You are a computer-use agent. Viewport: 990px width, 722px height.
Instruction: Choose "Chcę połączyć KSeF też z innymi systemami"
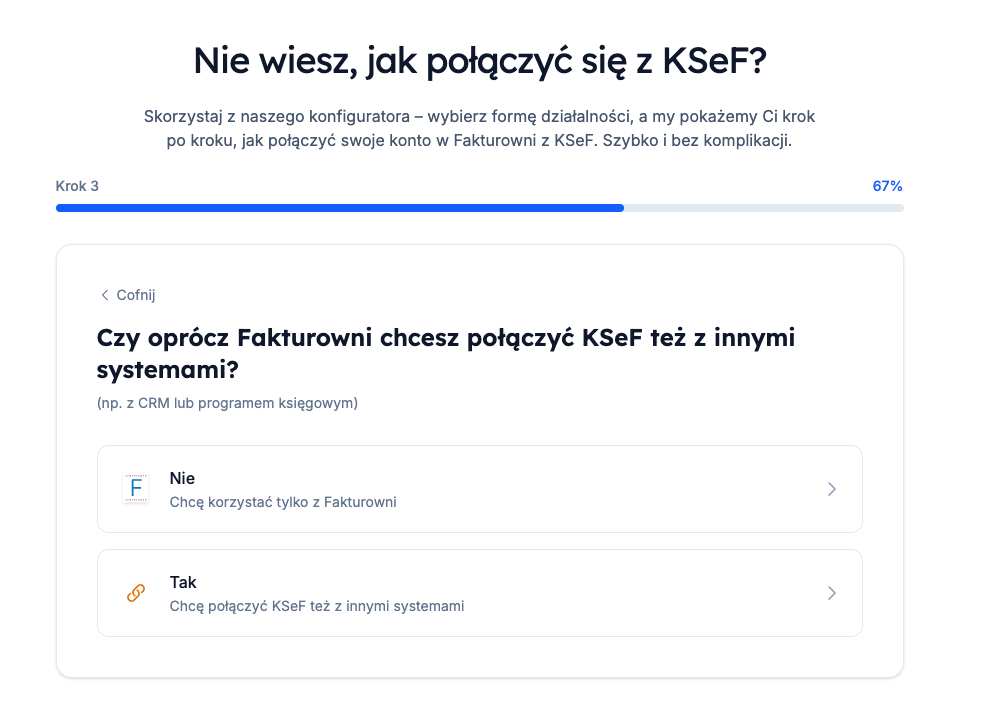click(317, 606)
